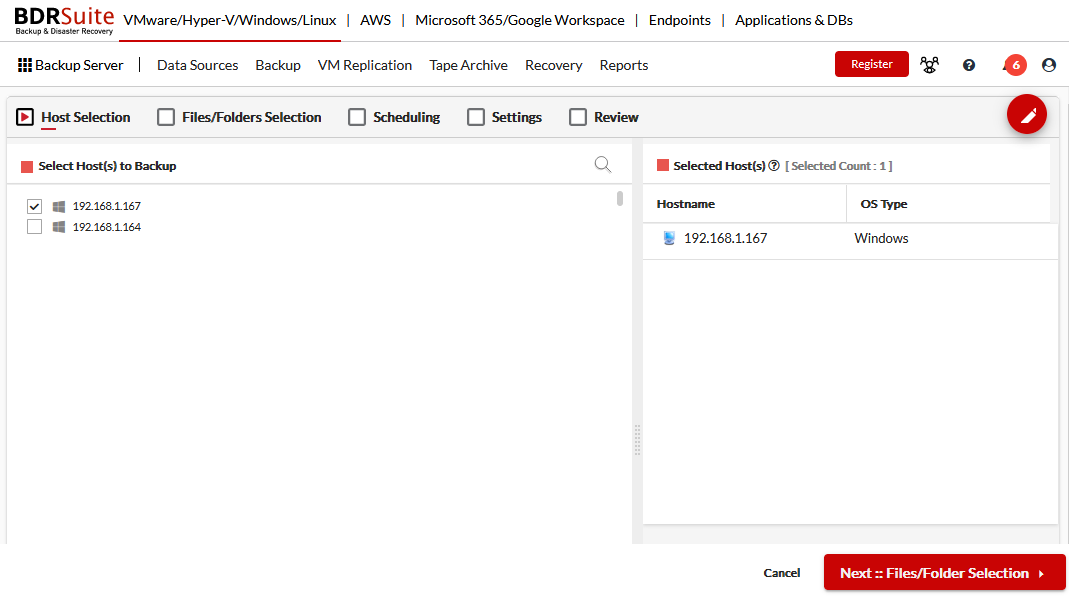Viewport: 1069px width, 598px height.
Task: Open the Recovery menu
Action: pyautogui.click(x=553, y=65)
